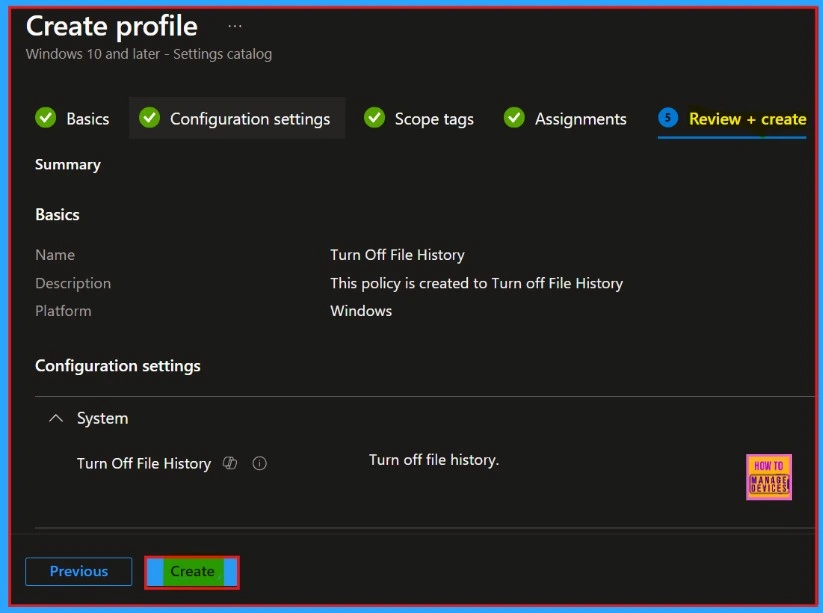Click the Basics section heading
This screenshot has height=613, width=823.
point(57,215)
